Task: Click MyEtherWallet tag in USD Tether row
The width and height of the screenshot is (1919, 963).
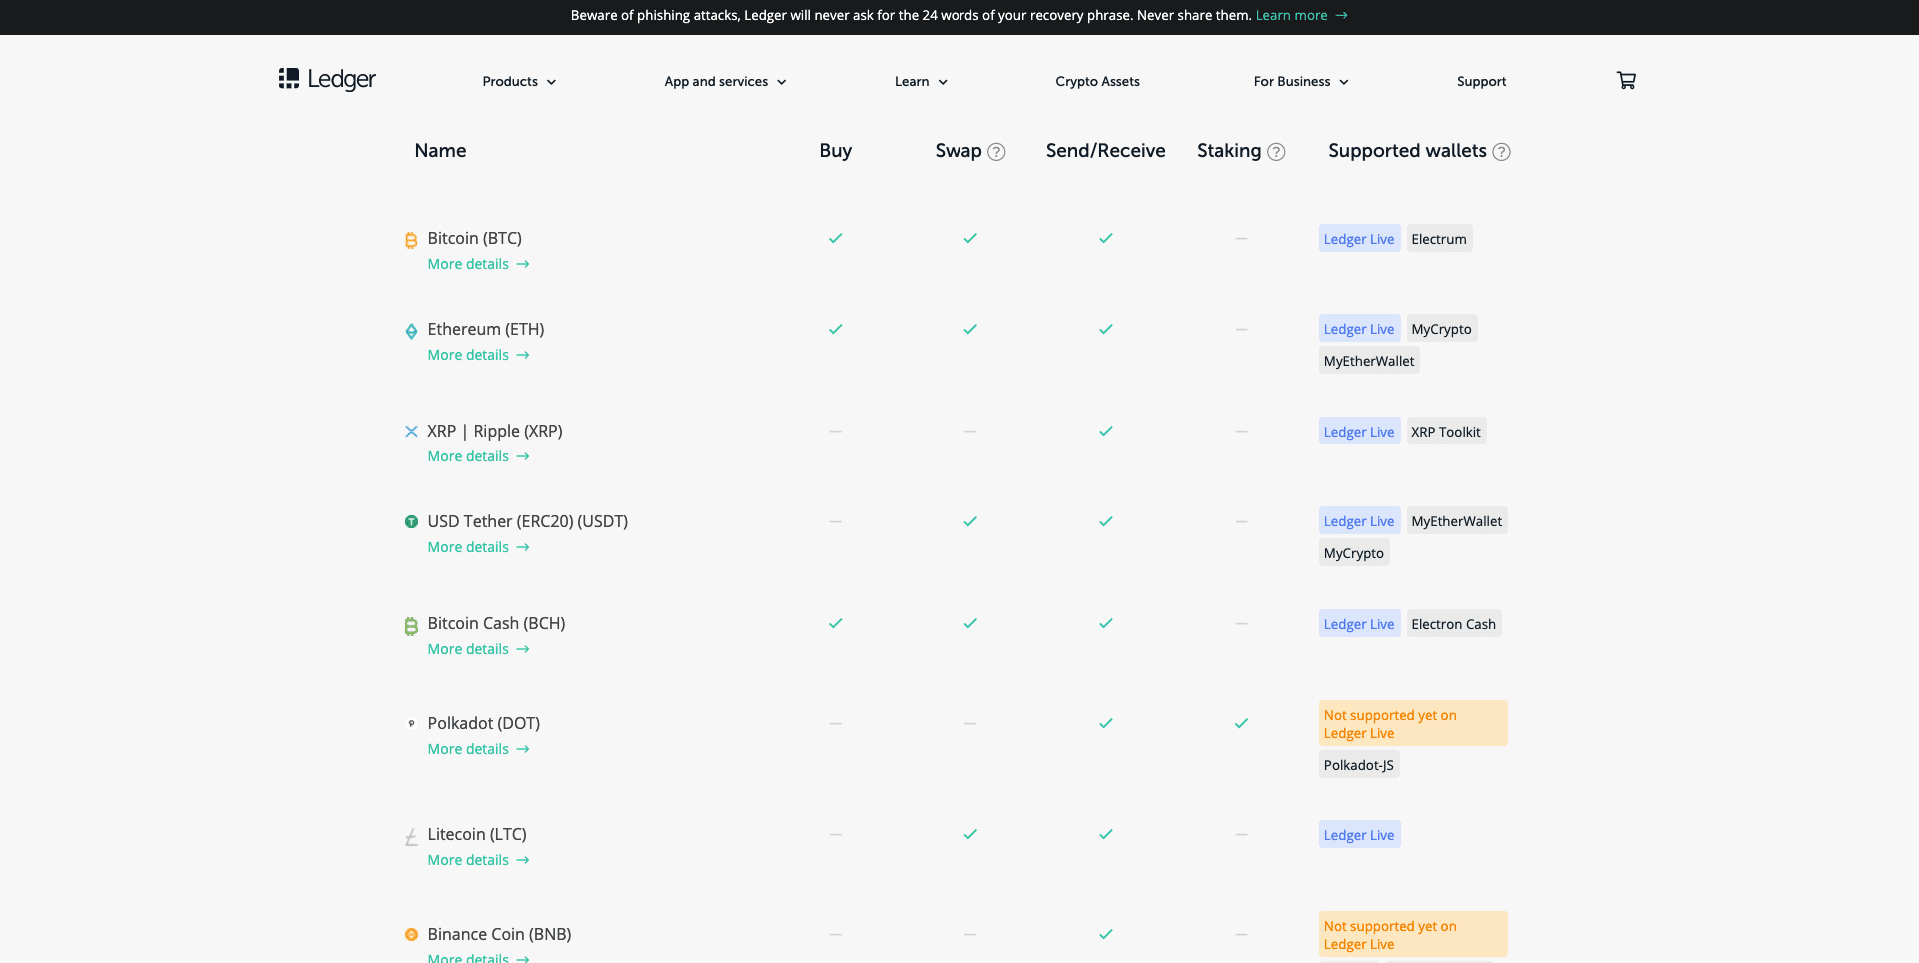Action: tap(1457, 521)
